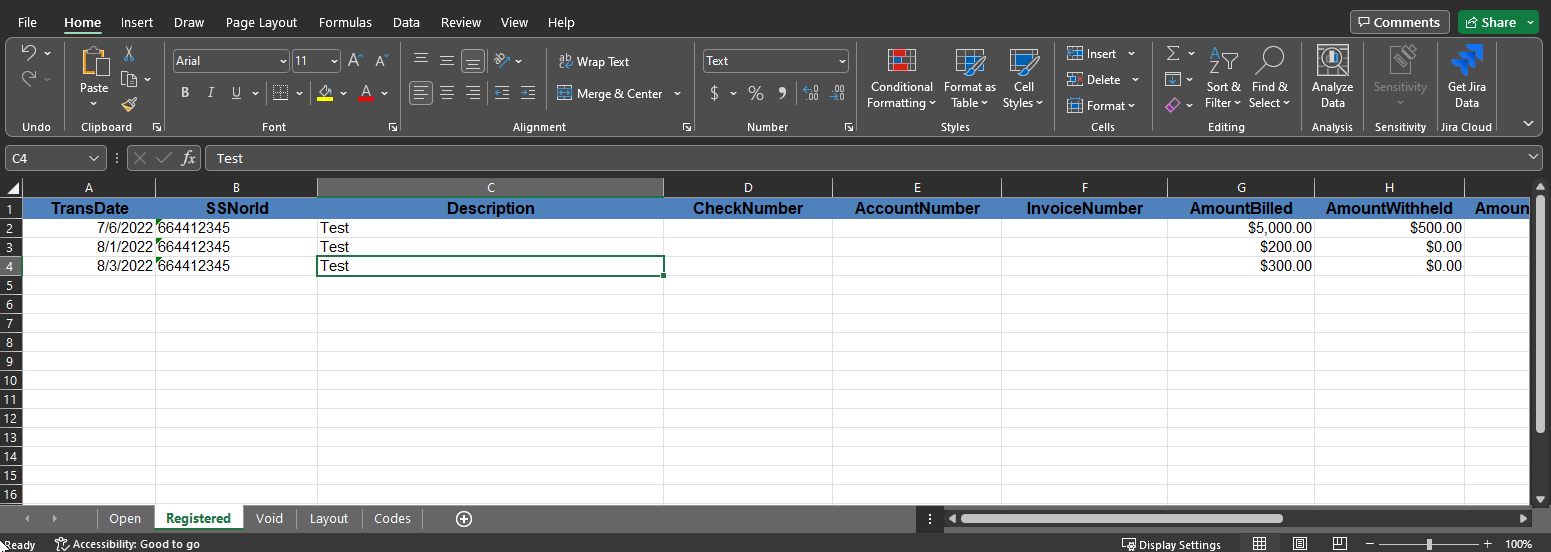This screenshot has height=552, width=1551.
Task: Open Sort & Filter menu
Action: 1223,78
